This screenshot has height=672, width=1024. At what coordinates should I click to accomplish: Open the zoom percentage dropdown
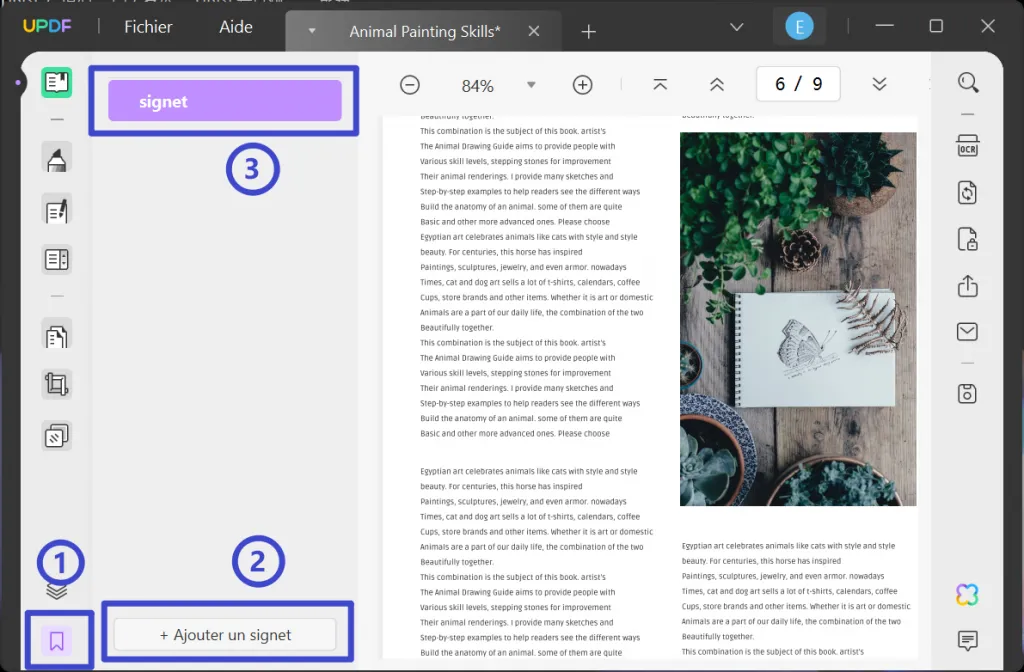[531, 84]
